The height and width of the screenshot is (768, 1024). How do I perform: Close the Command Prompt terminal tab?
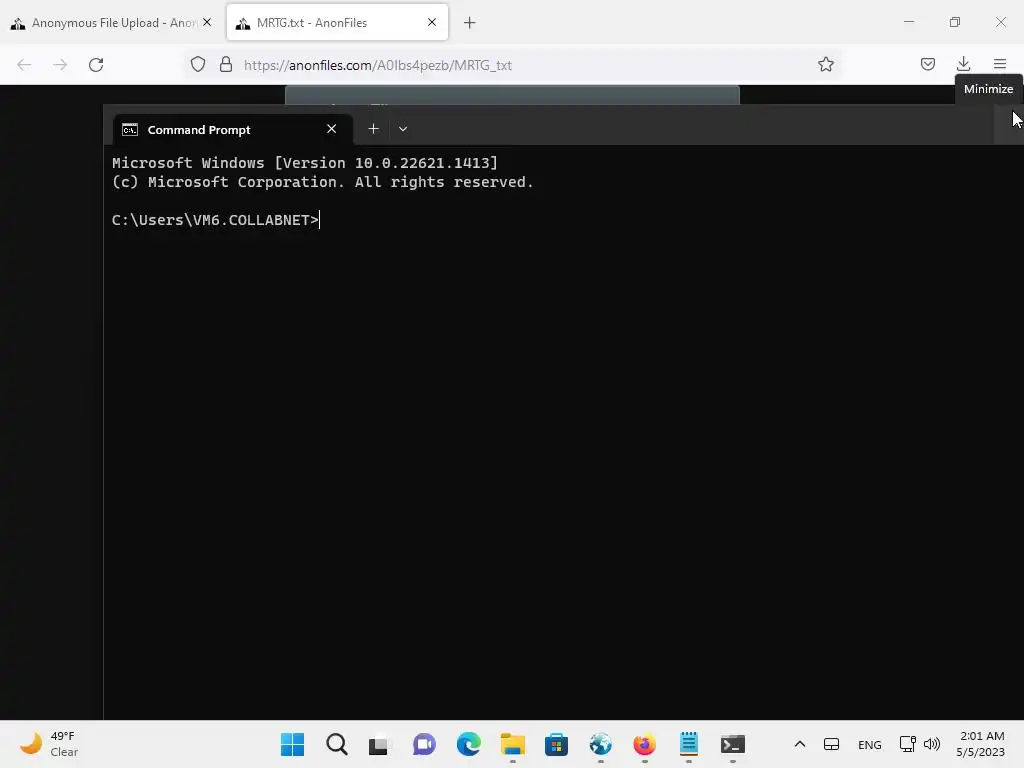[332, 129]
